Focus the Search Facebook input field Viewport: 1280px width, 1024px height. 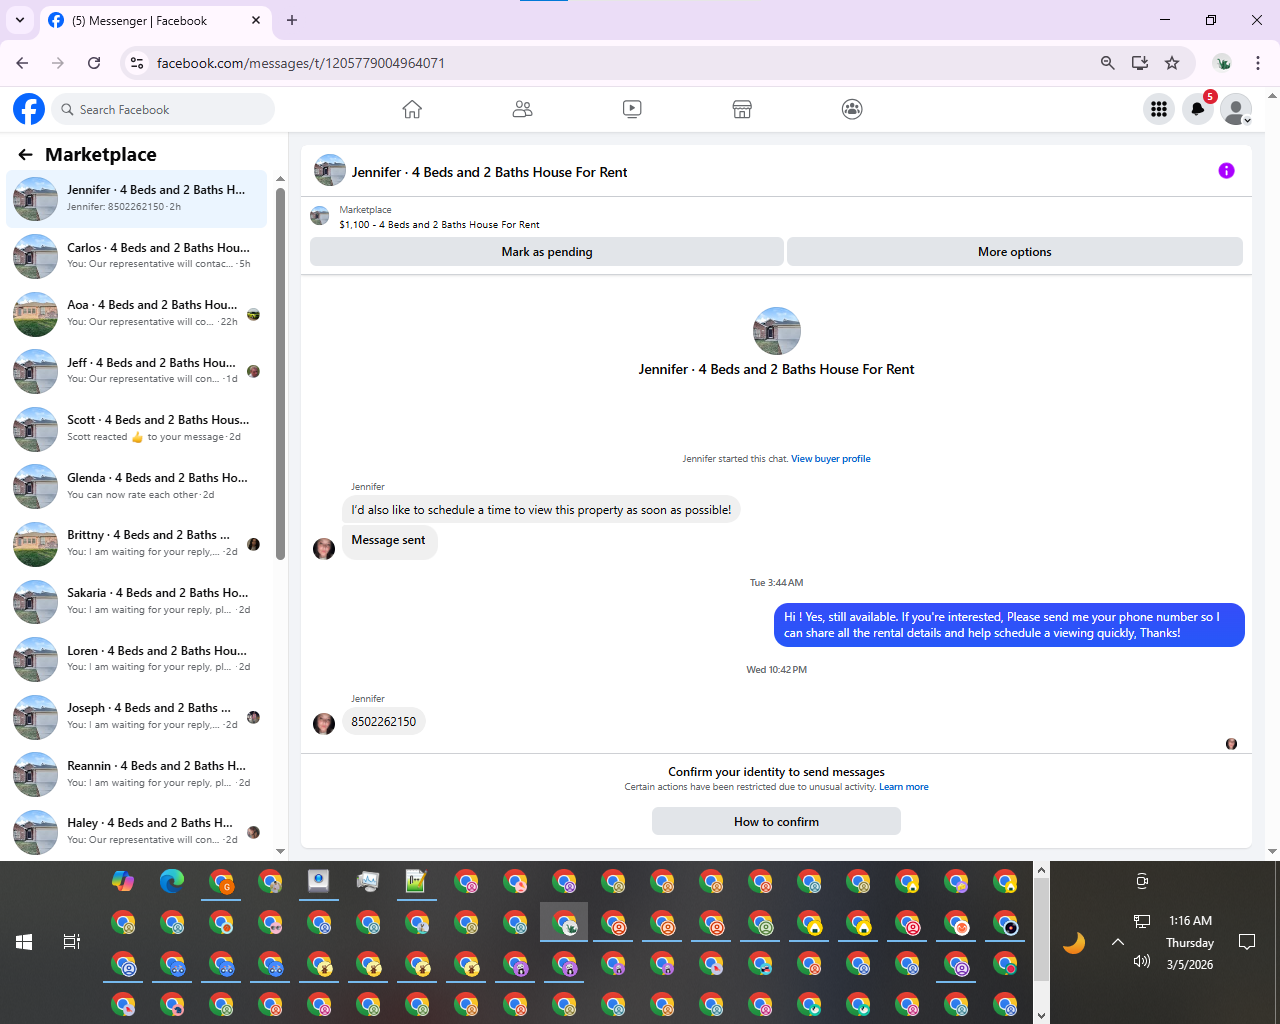pos(163,109)
